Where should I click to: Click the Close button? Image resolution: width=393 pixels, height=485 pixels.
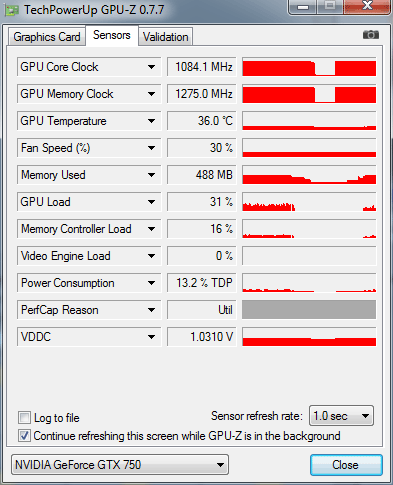(346, 465)
